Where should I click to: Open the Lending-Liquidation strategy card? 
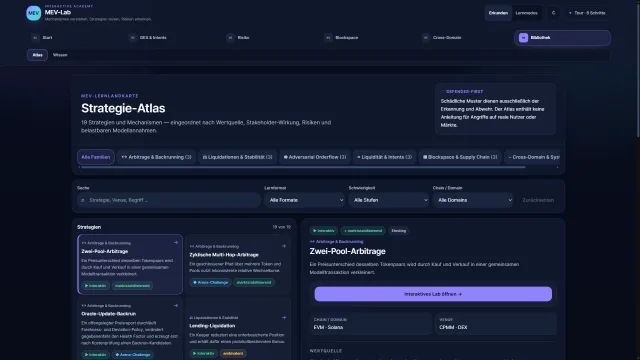[238, 329]
